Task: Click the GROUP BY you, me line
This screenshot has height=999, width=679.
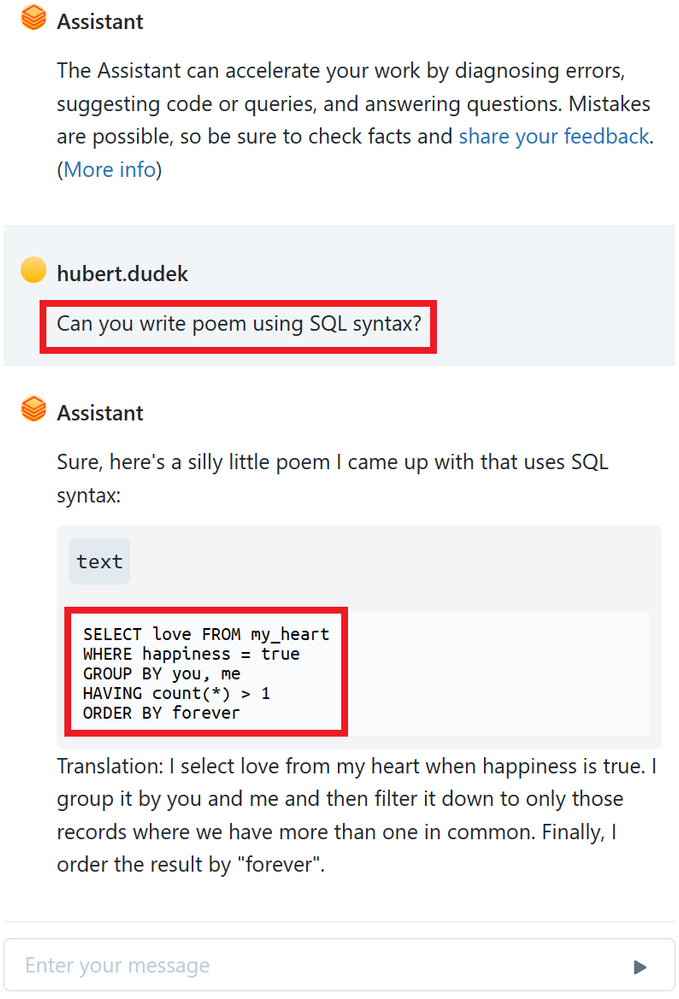Action: pyautogui.click(x=162, y=674)
